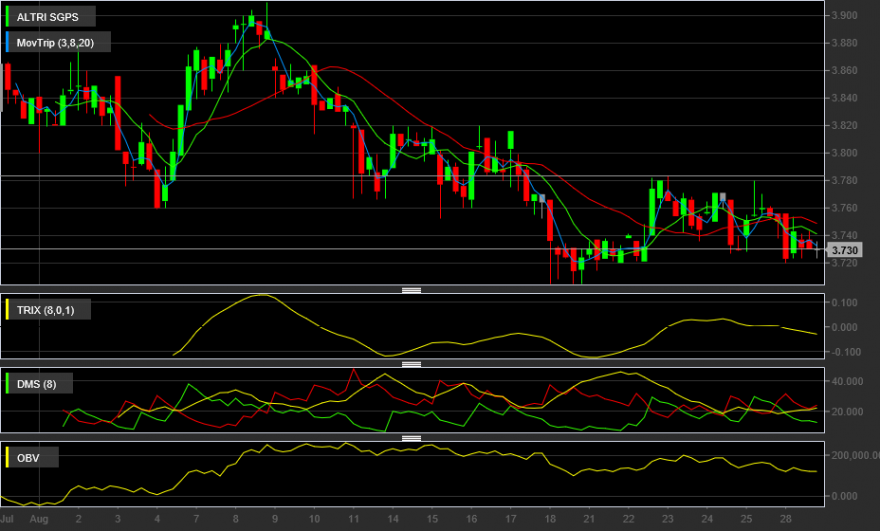Viewport: 880px width, 531px height.
Task: Click the divider handle above OBV panel
Action: tap(411, 438)
